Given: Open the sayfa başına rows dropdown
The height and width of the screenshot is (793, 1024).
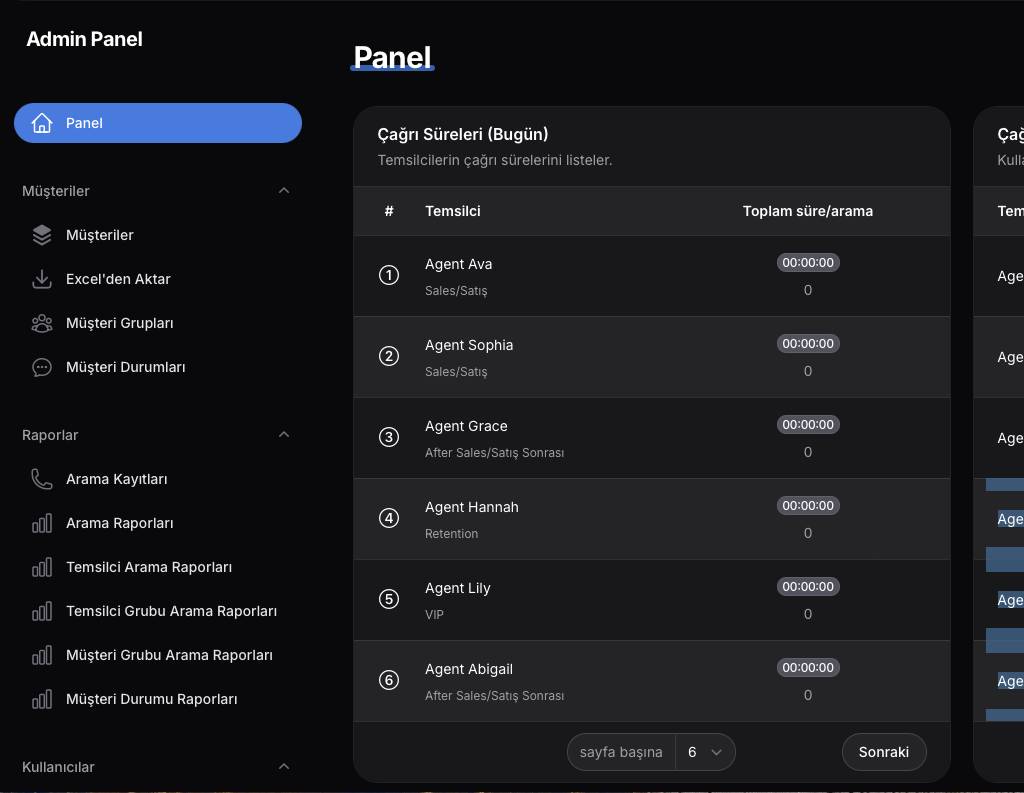Looking at the screenshot, I should point(705,752).
